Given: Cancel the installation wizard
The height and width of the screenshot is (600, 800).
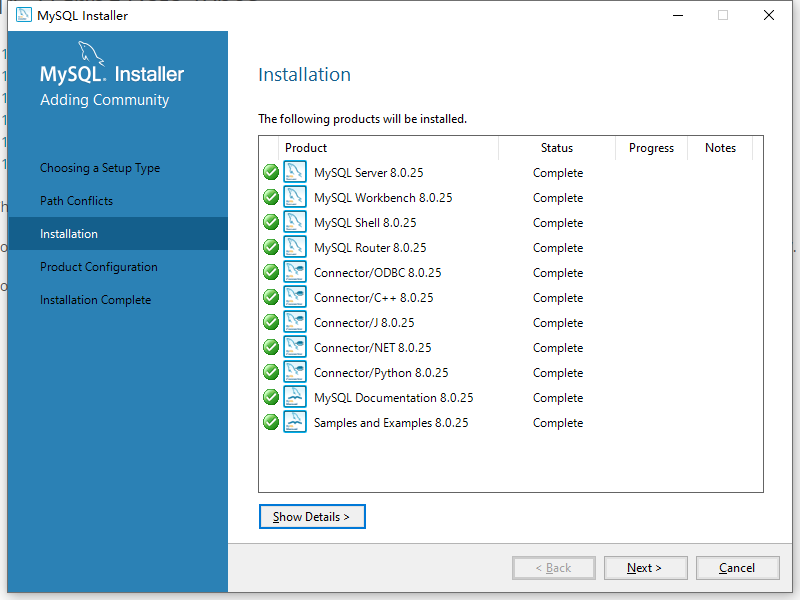Looking at the screenshot, I should tap(738, 568).
